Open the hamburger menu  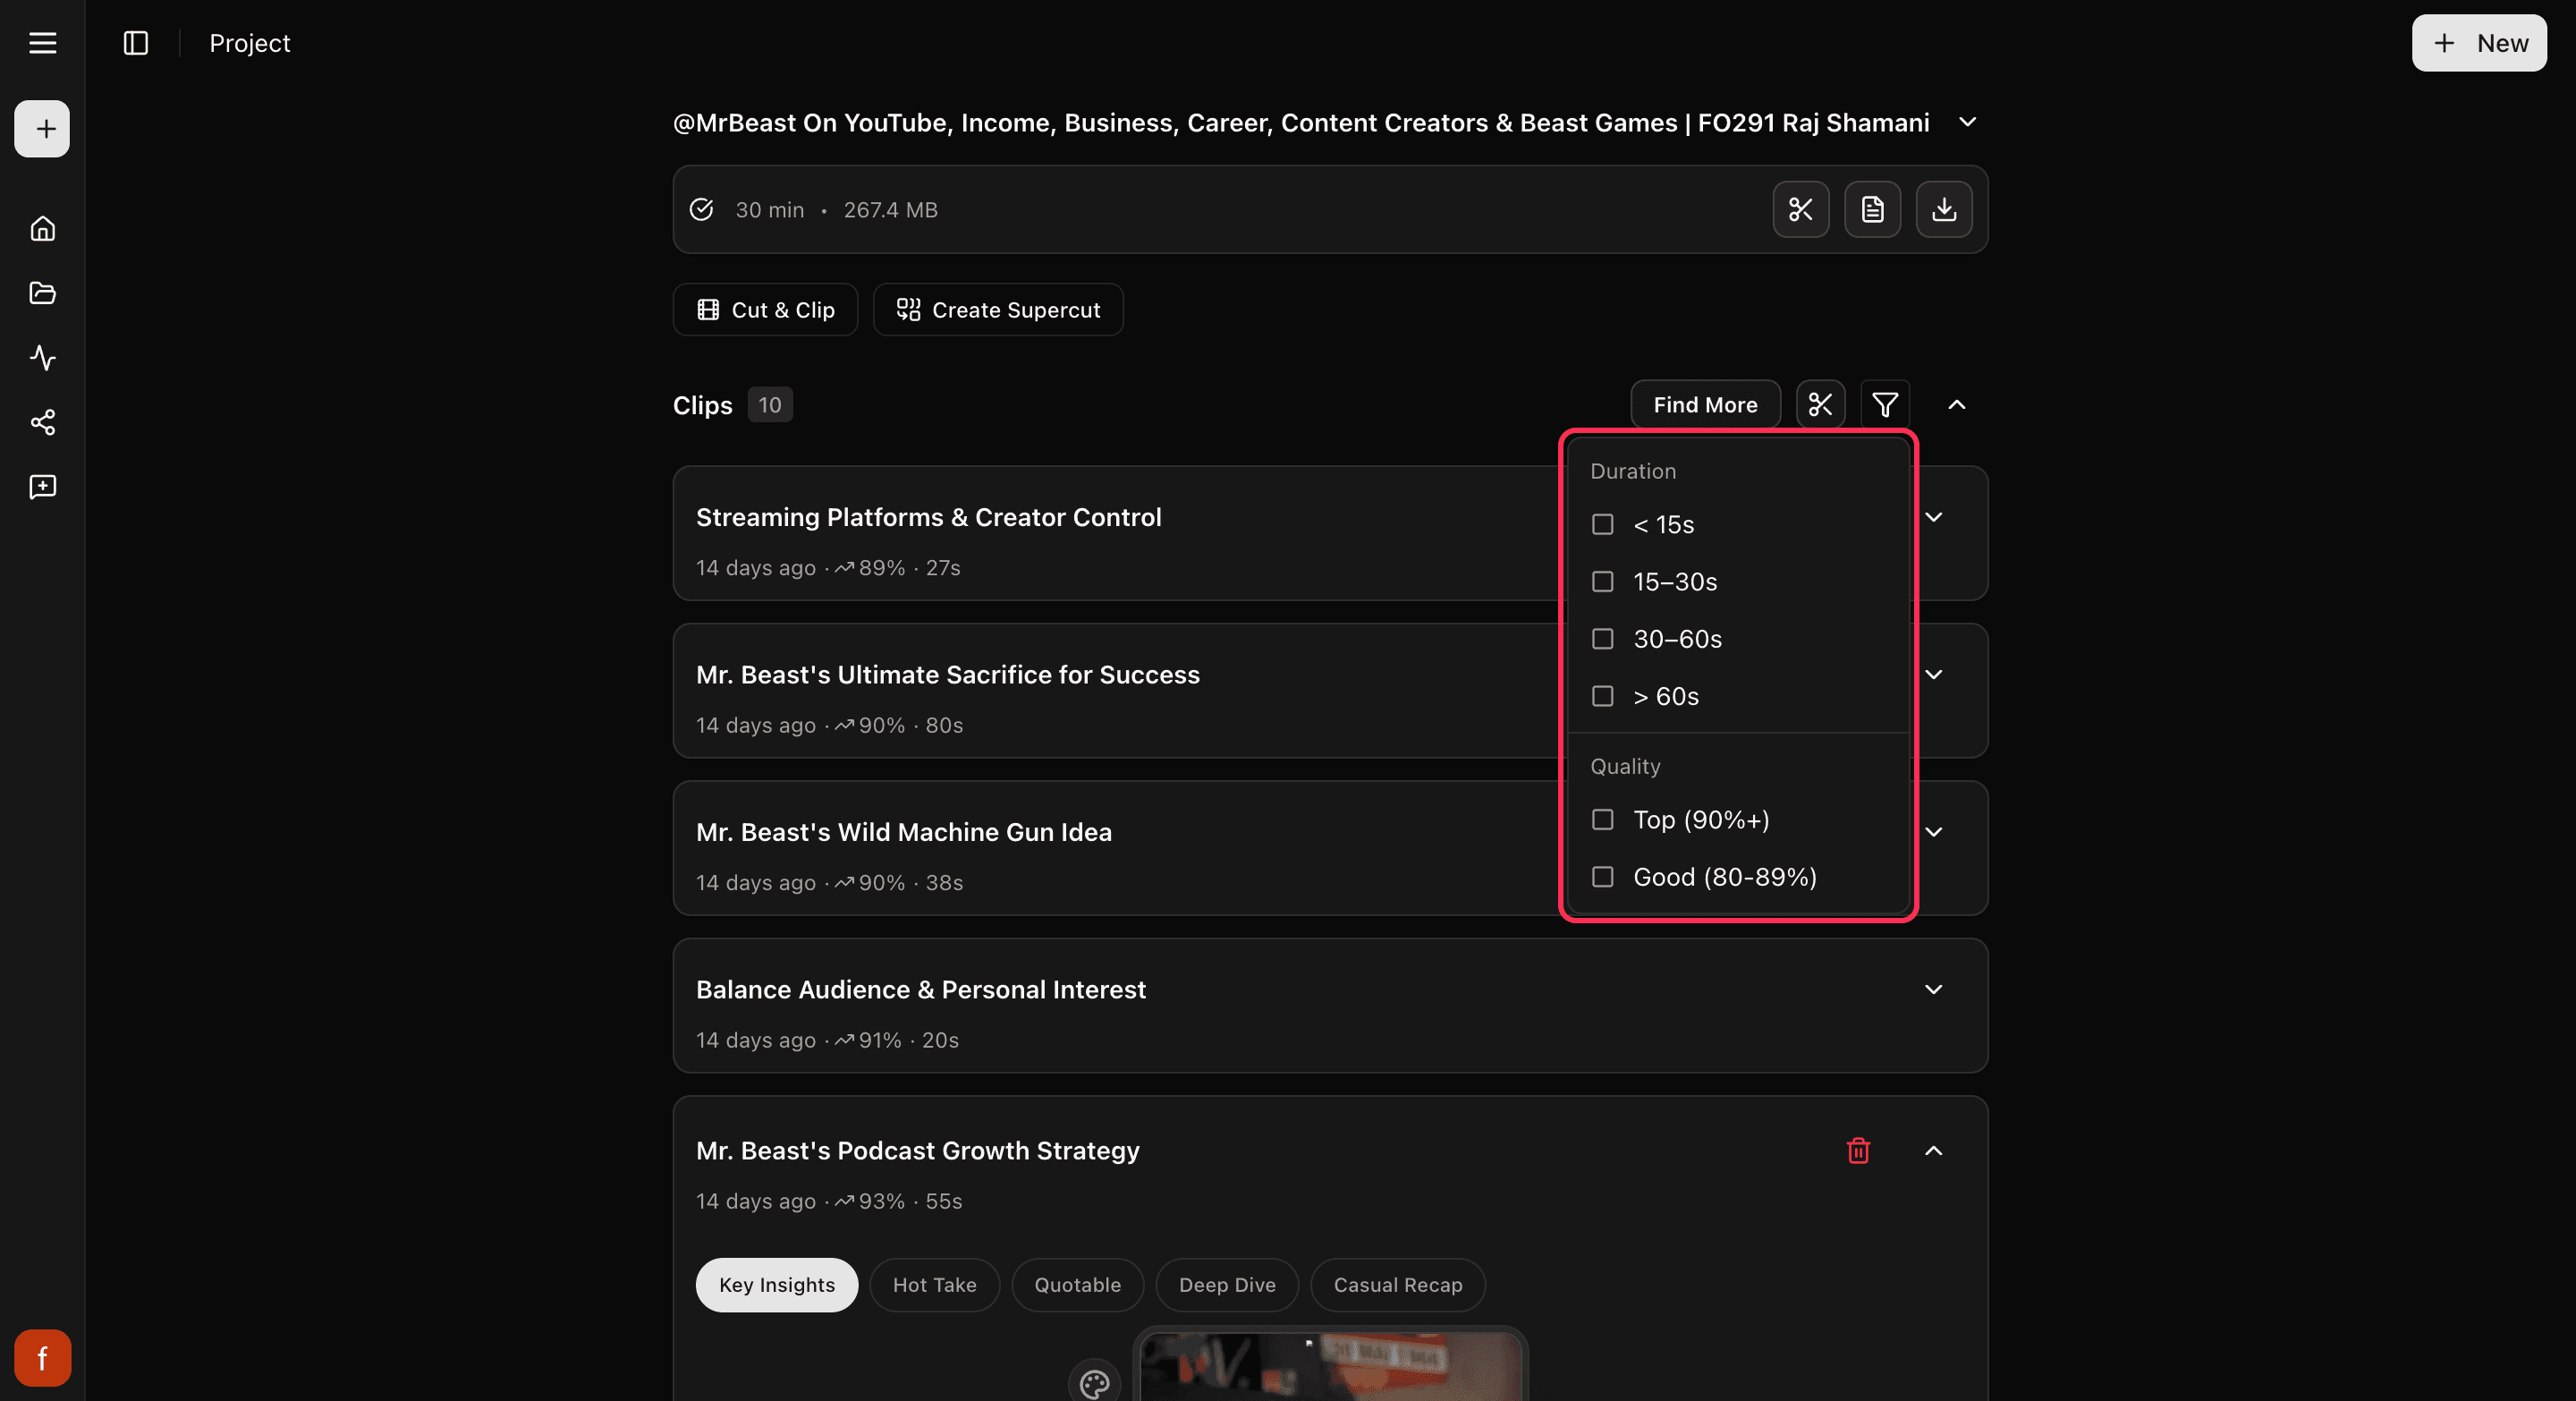point(42,43)
